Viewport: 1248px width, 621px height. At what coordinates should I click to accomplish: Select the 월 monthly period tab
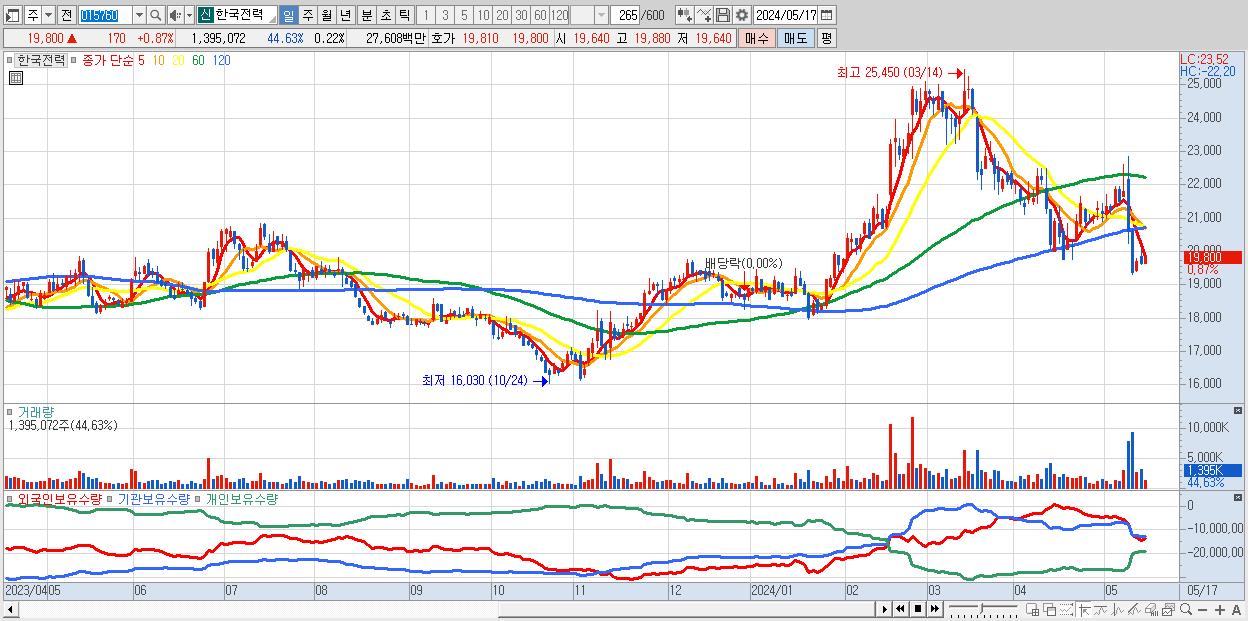click(x=326, y=15)
